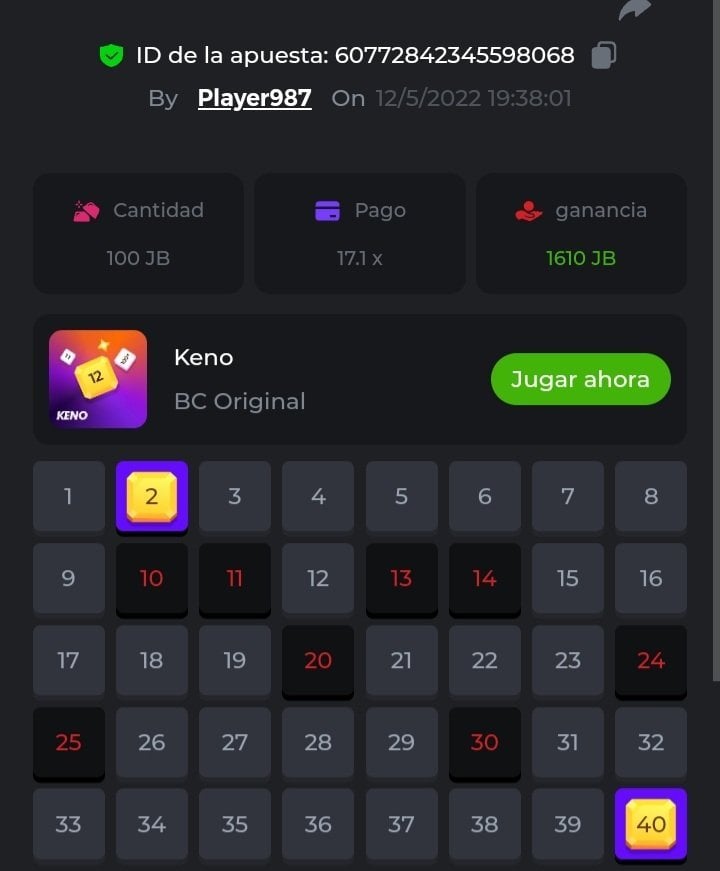Pick the number 13 tile

(401, 579)
